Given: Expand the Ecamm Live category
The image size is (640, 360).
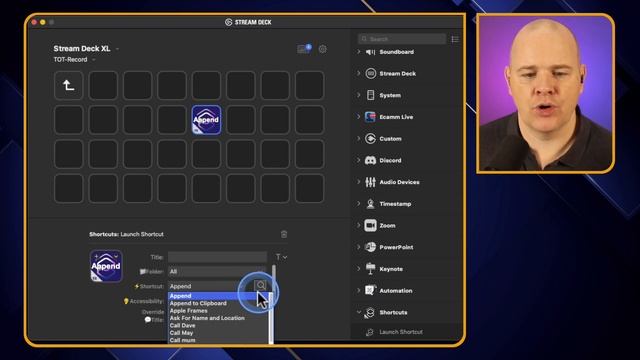Looking at the screenshot, I should pyautogui.click(x=359, y=117).
